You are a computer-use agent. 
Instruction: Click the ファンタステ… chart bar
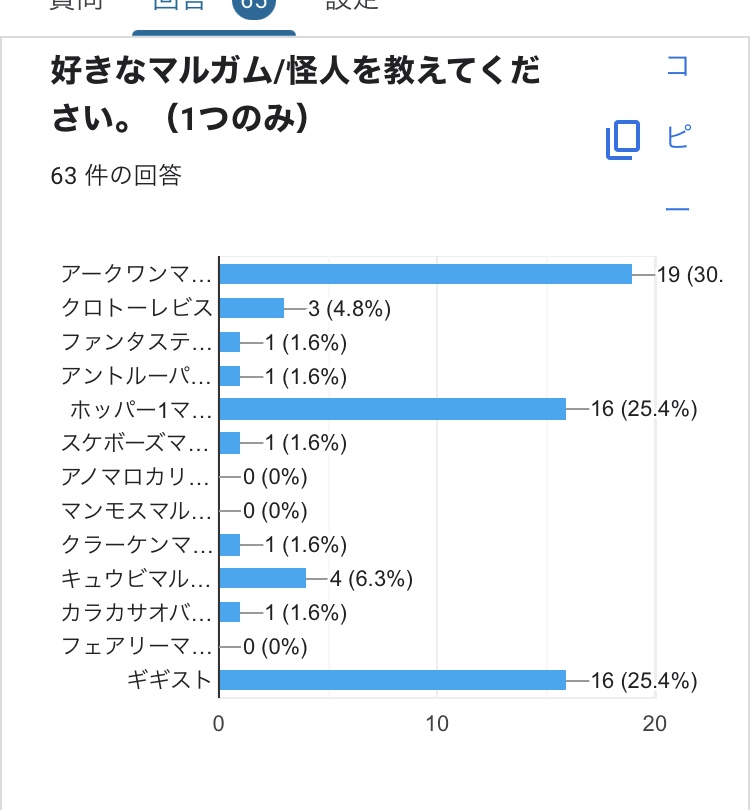pyautogui.click(x=230, y=342)
